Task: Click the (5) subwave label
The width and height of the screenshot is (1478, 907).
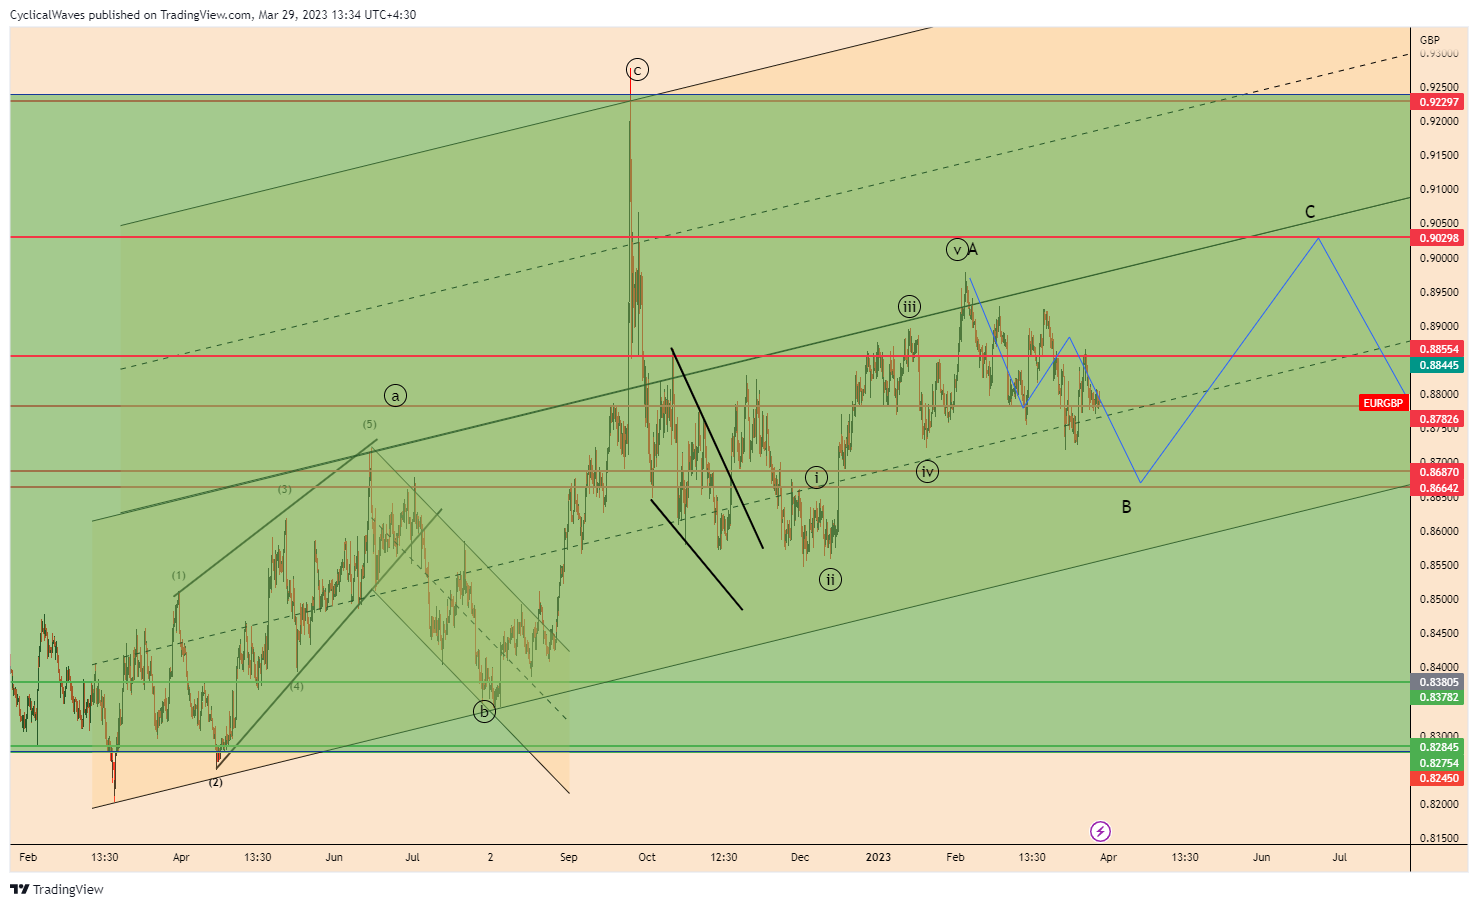Action: pyautogui.click(x=370, y=424)
